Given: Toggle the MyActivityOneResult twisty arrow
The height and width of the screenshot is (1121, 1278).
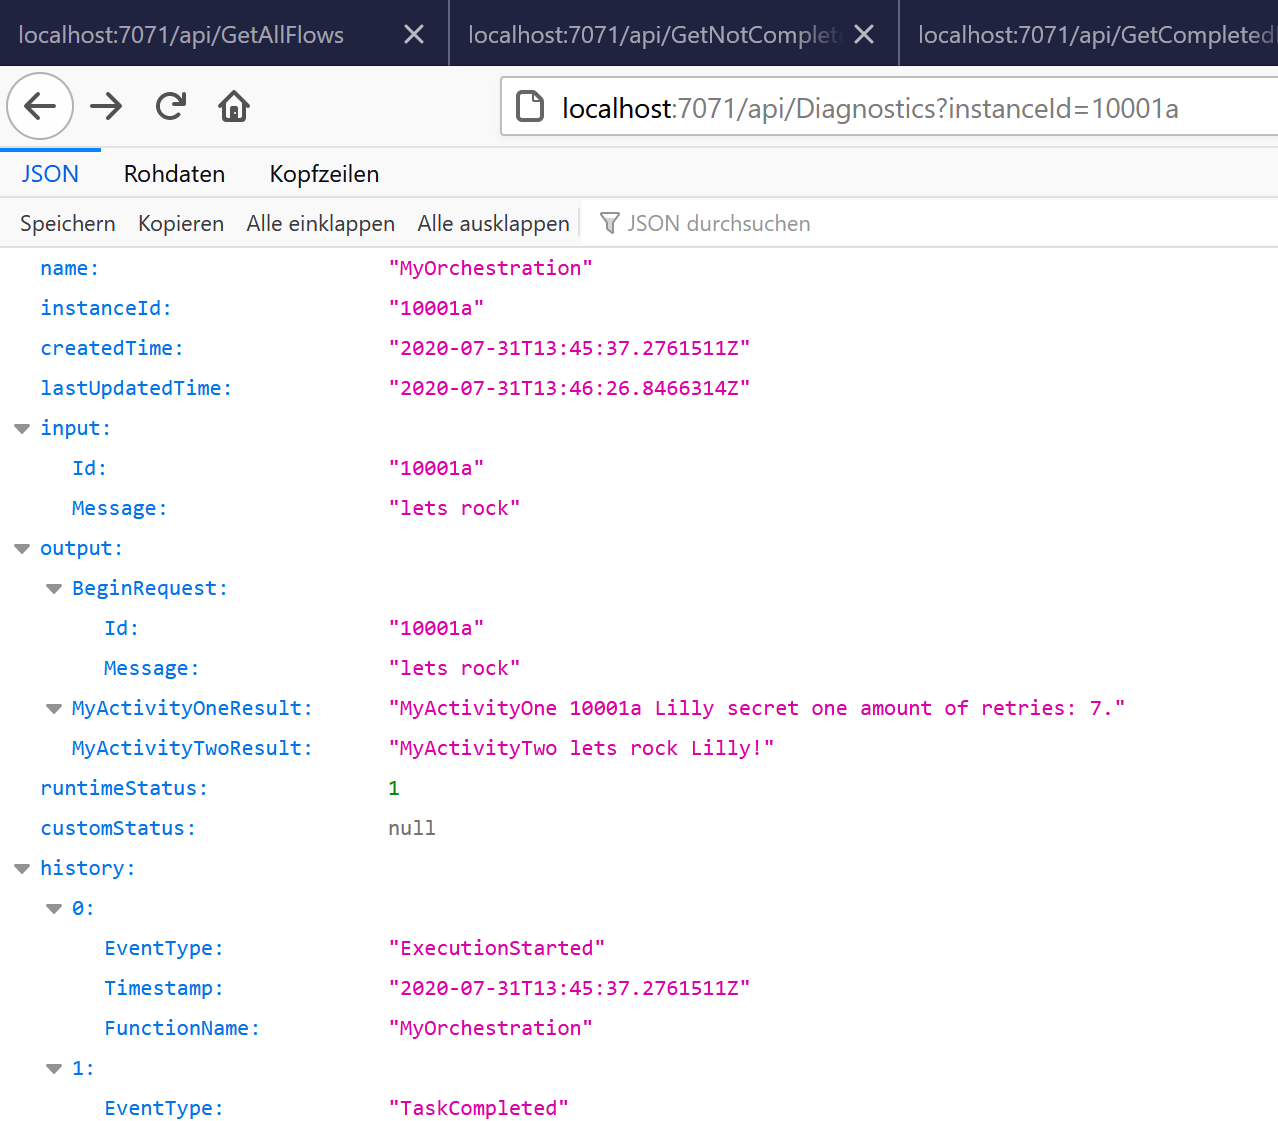Looking at the screenshot, I should (x=54, y=709).
